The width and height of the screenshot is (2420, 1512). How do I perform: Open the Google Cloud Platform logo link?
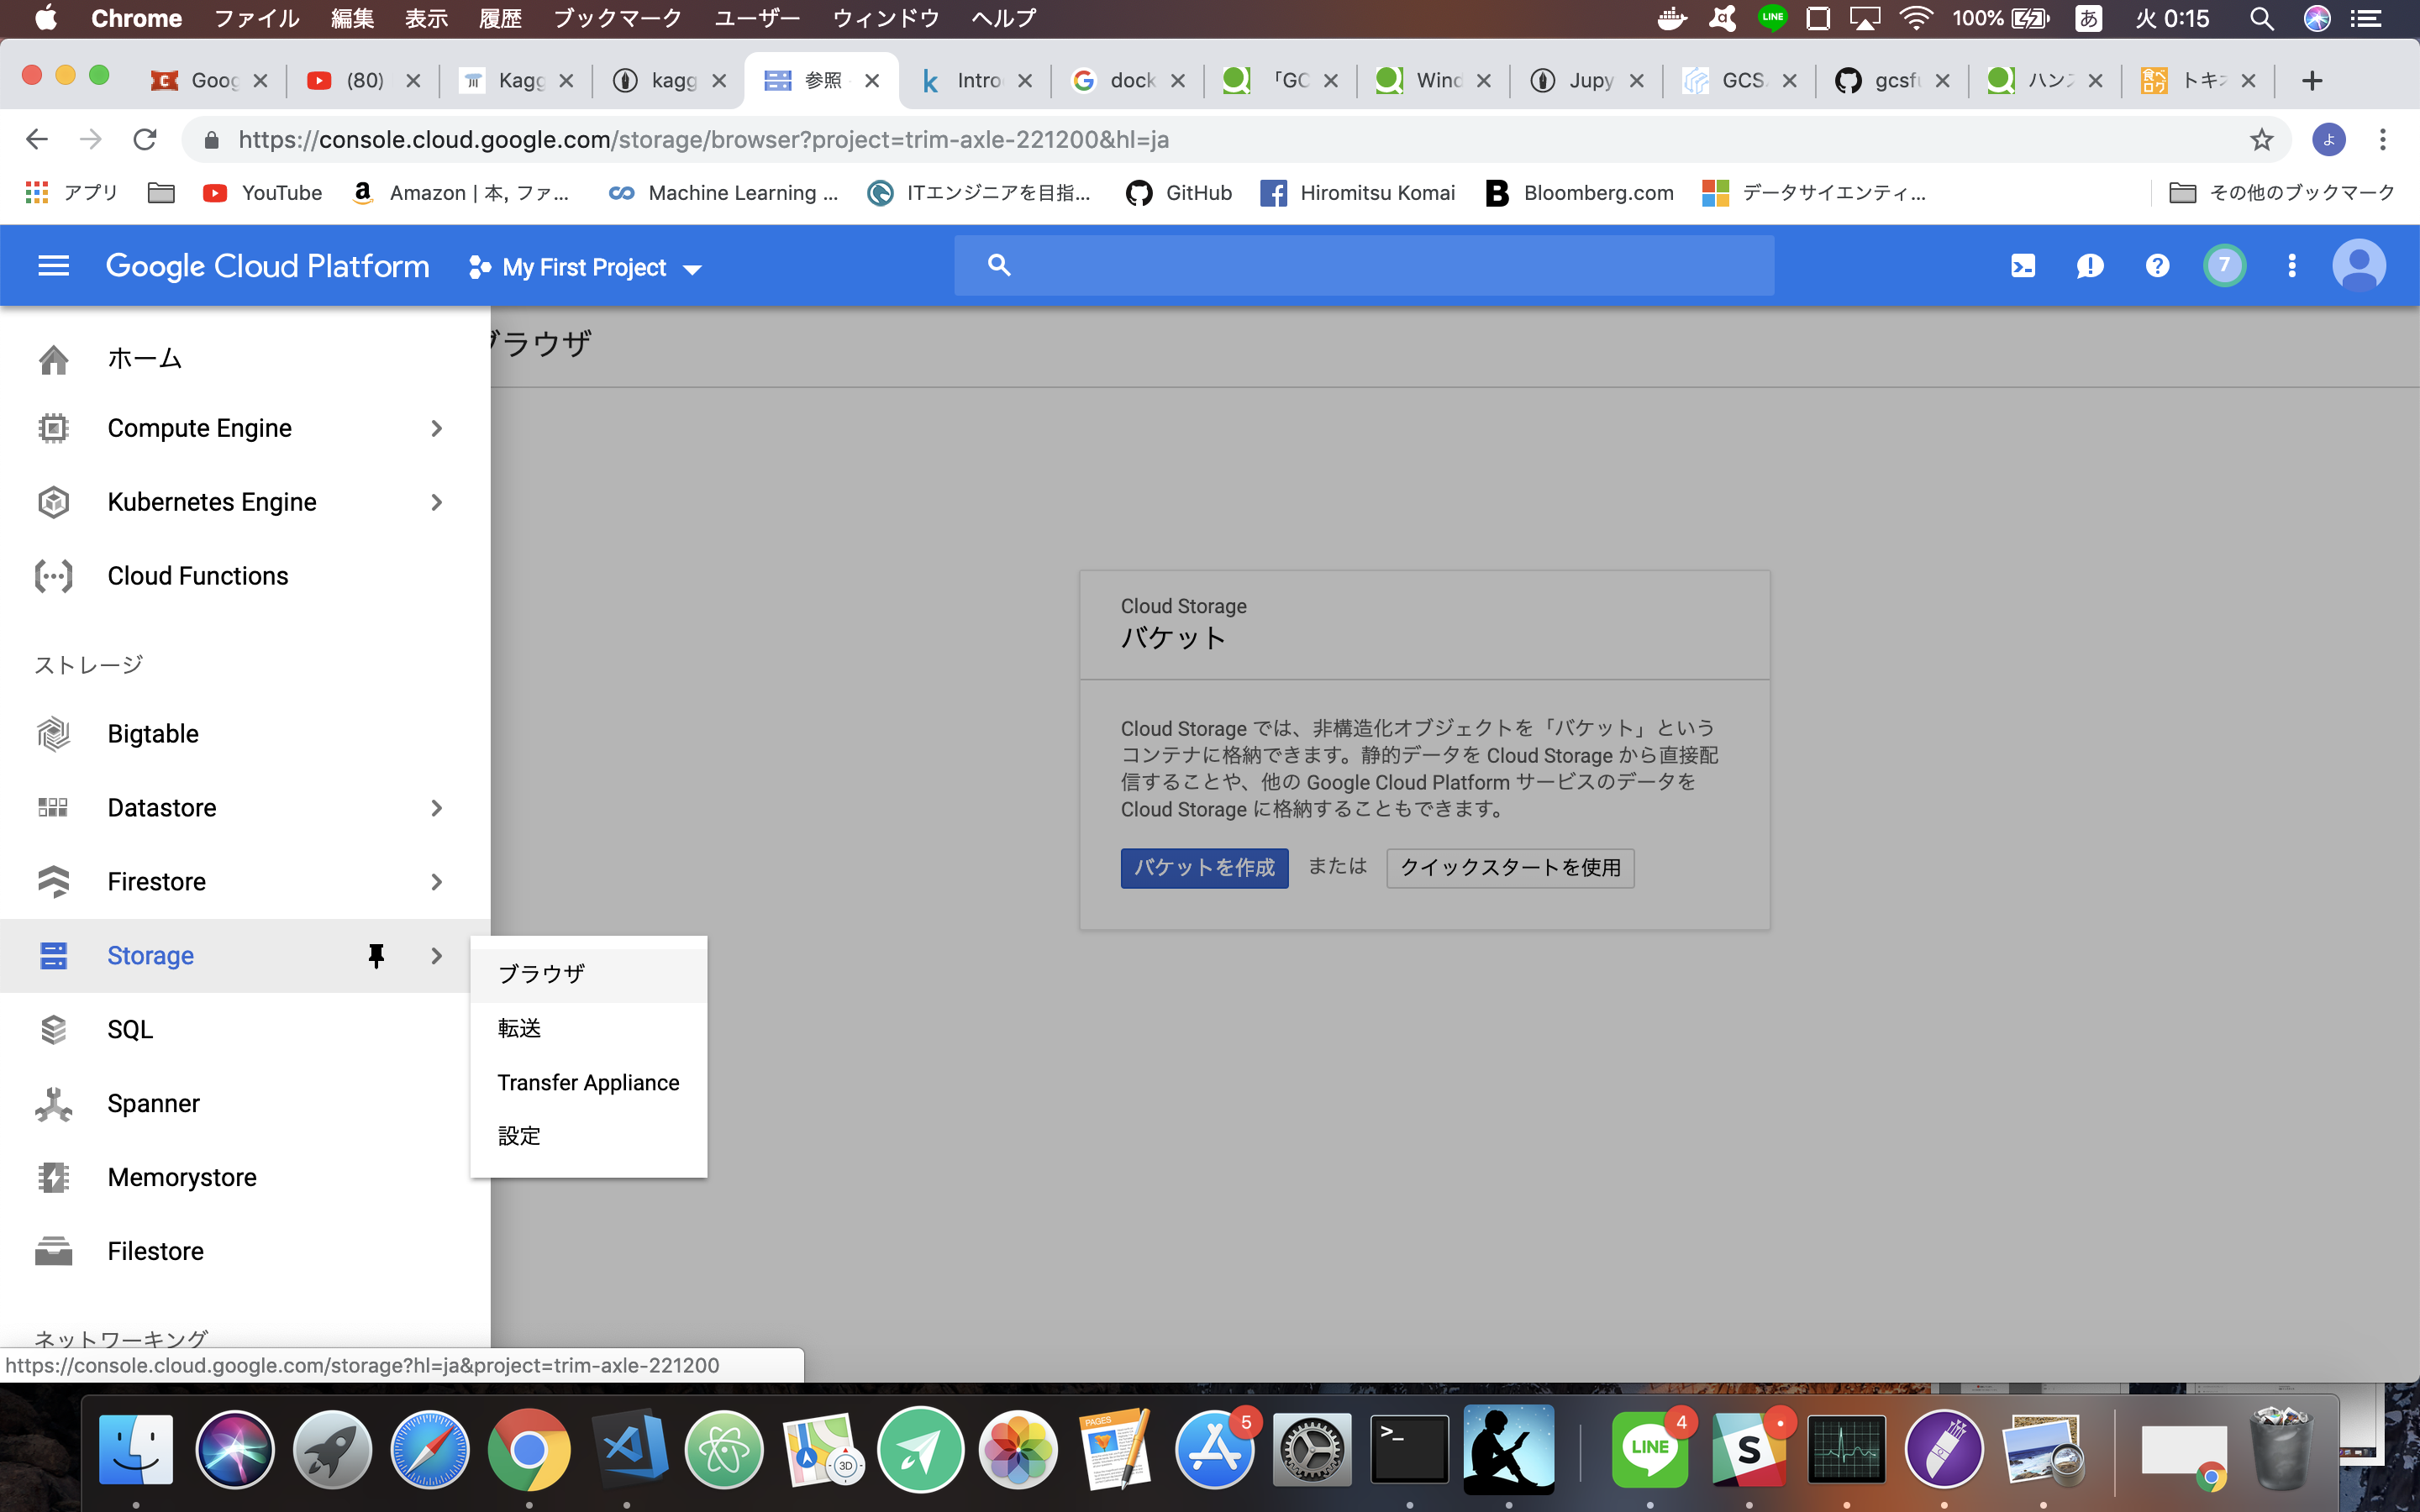click(267, 266)
